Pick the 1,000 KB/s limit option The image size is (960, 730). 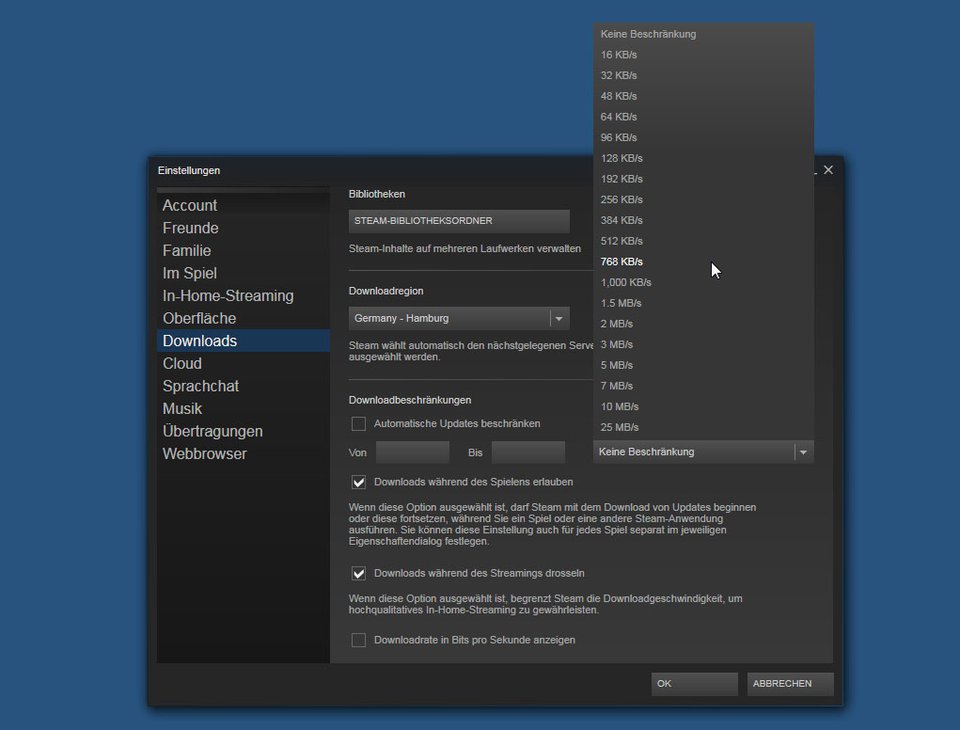click(703, 283)
